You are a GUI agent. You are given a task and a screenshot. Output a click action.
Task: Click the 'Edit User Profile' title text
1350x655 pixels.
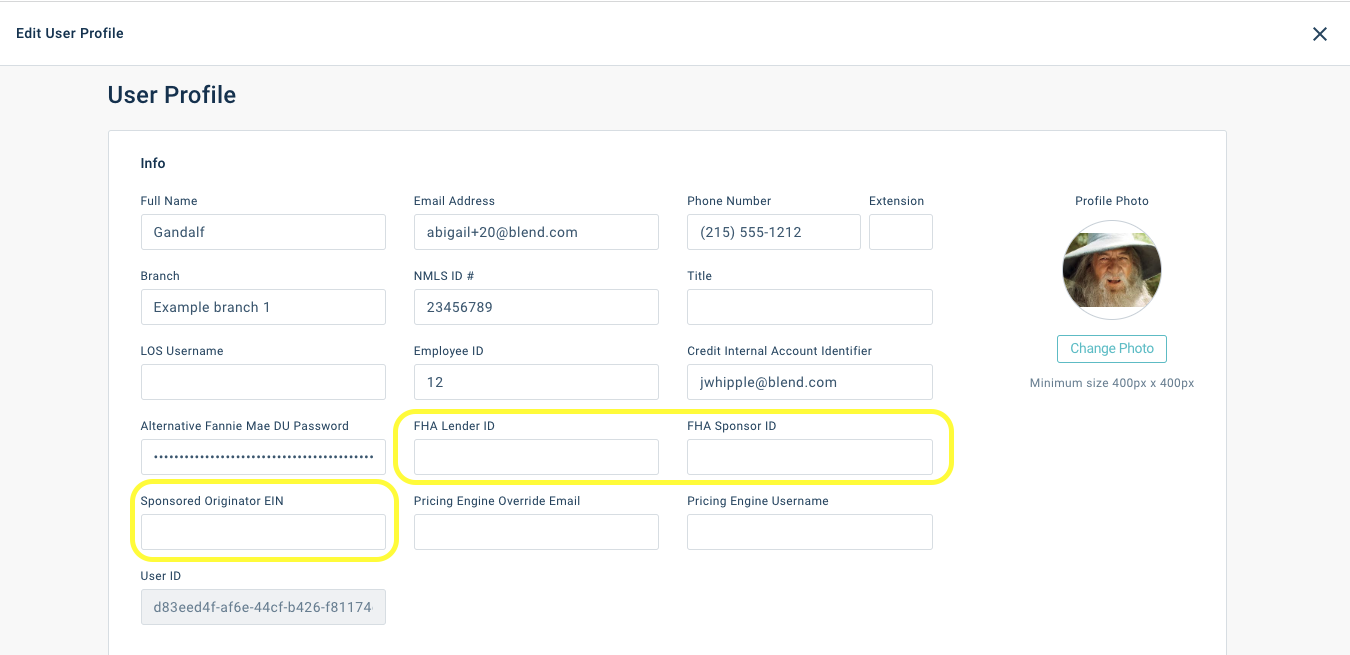70,33
